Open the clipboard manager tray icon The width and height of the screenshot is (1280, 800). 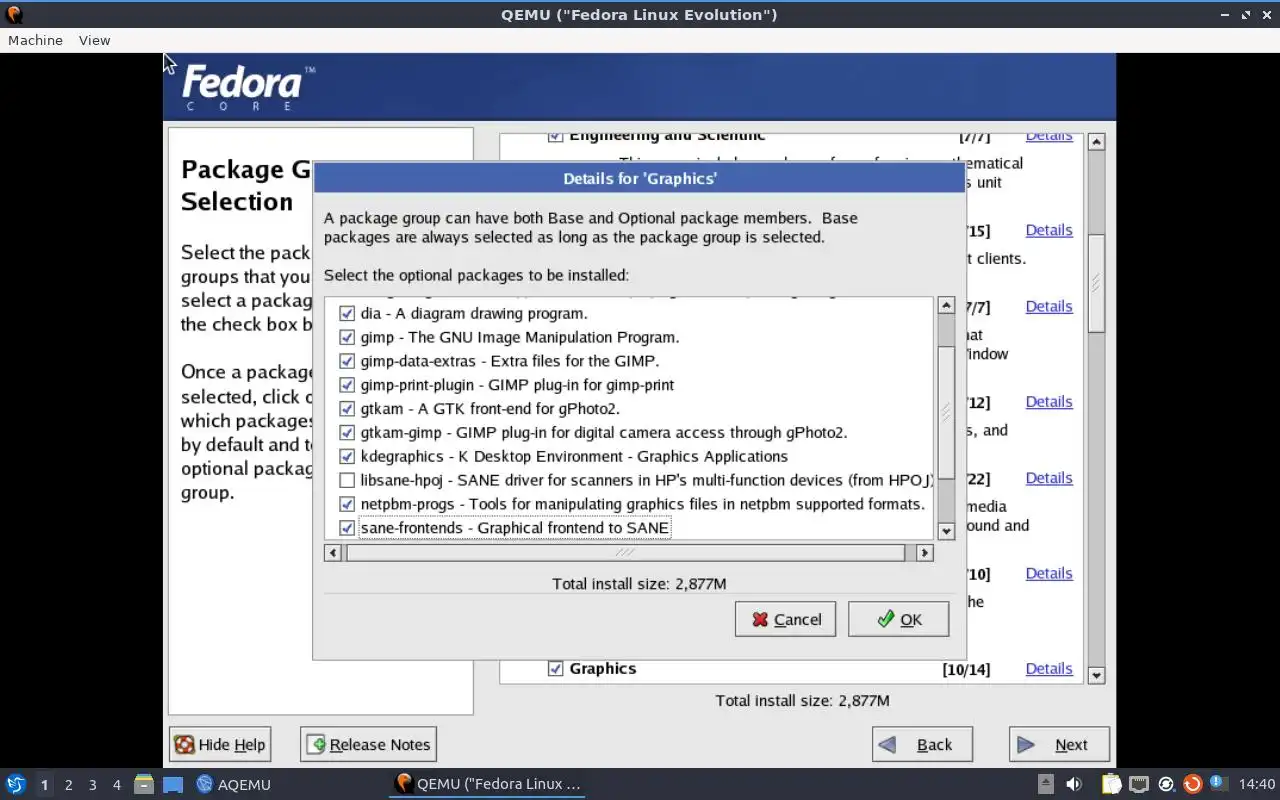click(x=1112, y=784)
